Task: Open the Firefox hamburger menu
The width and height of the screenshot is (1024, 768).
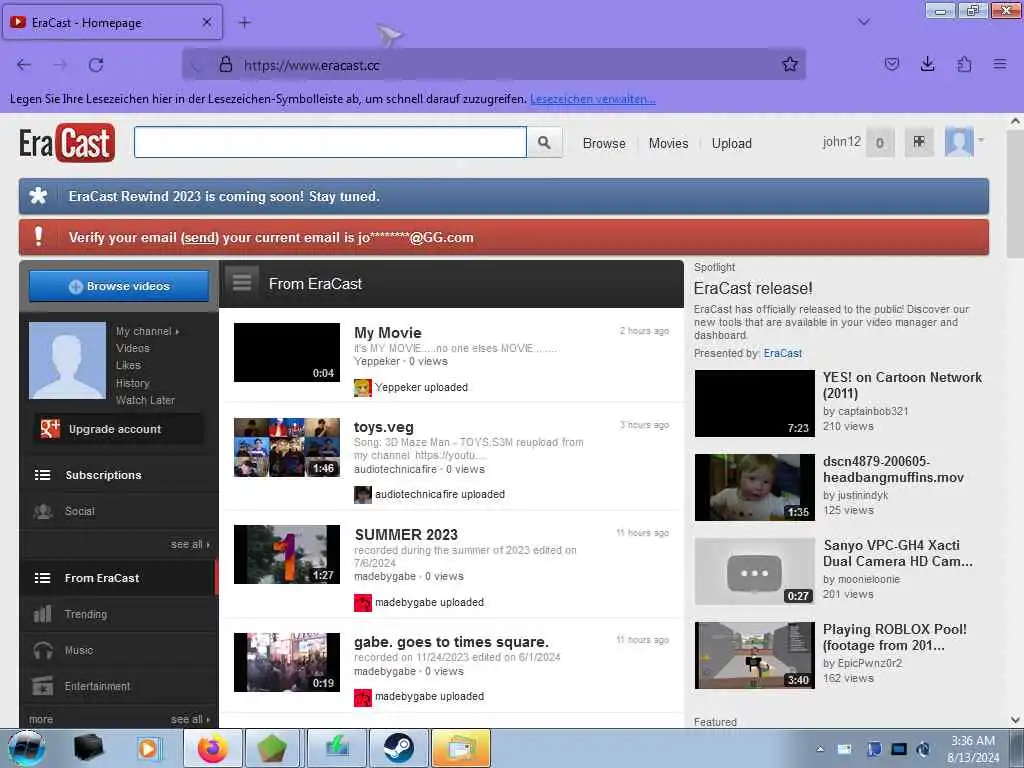Action: pos(1000,64)
